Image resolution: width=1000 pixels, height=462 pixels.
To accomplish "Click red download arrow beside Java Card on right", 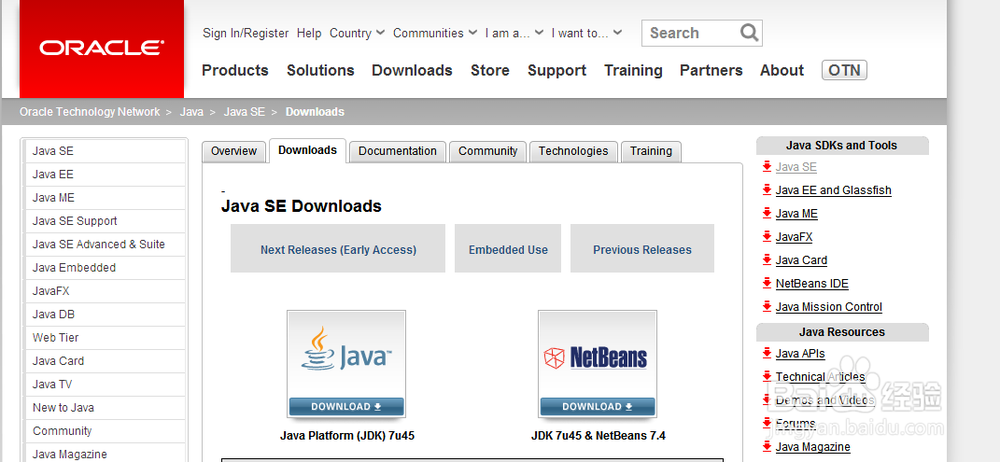I will [x=767, y=260].
